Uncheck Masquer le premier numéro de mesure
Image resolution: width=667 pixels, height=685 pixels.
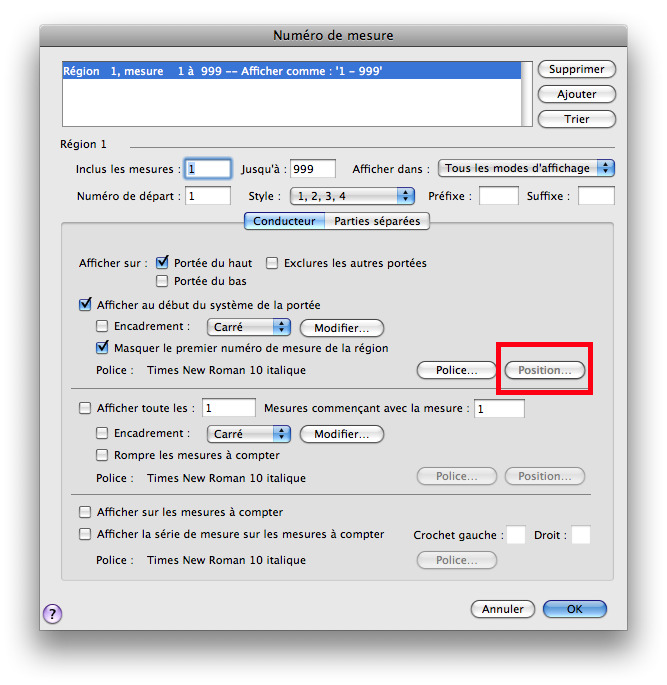[102, 348]
